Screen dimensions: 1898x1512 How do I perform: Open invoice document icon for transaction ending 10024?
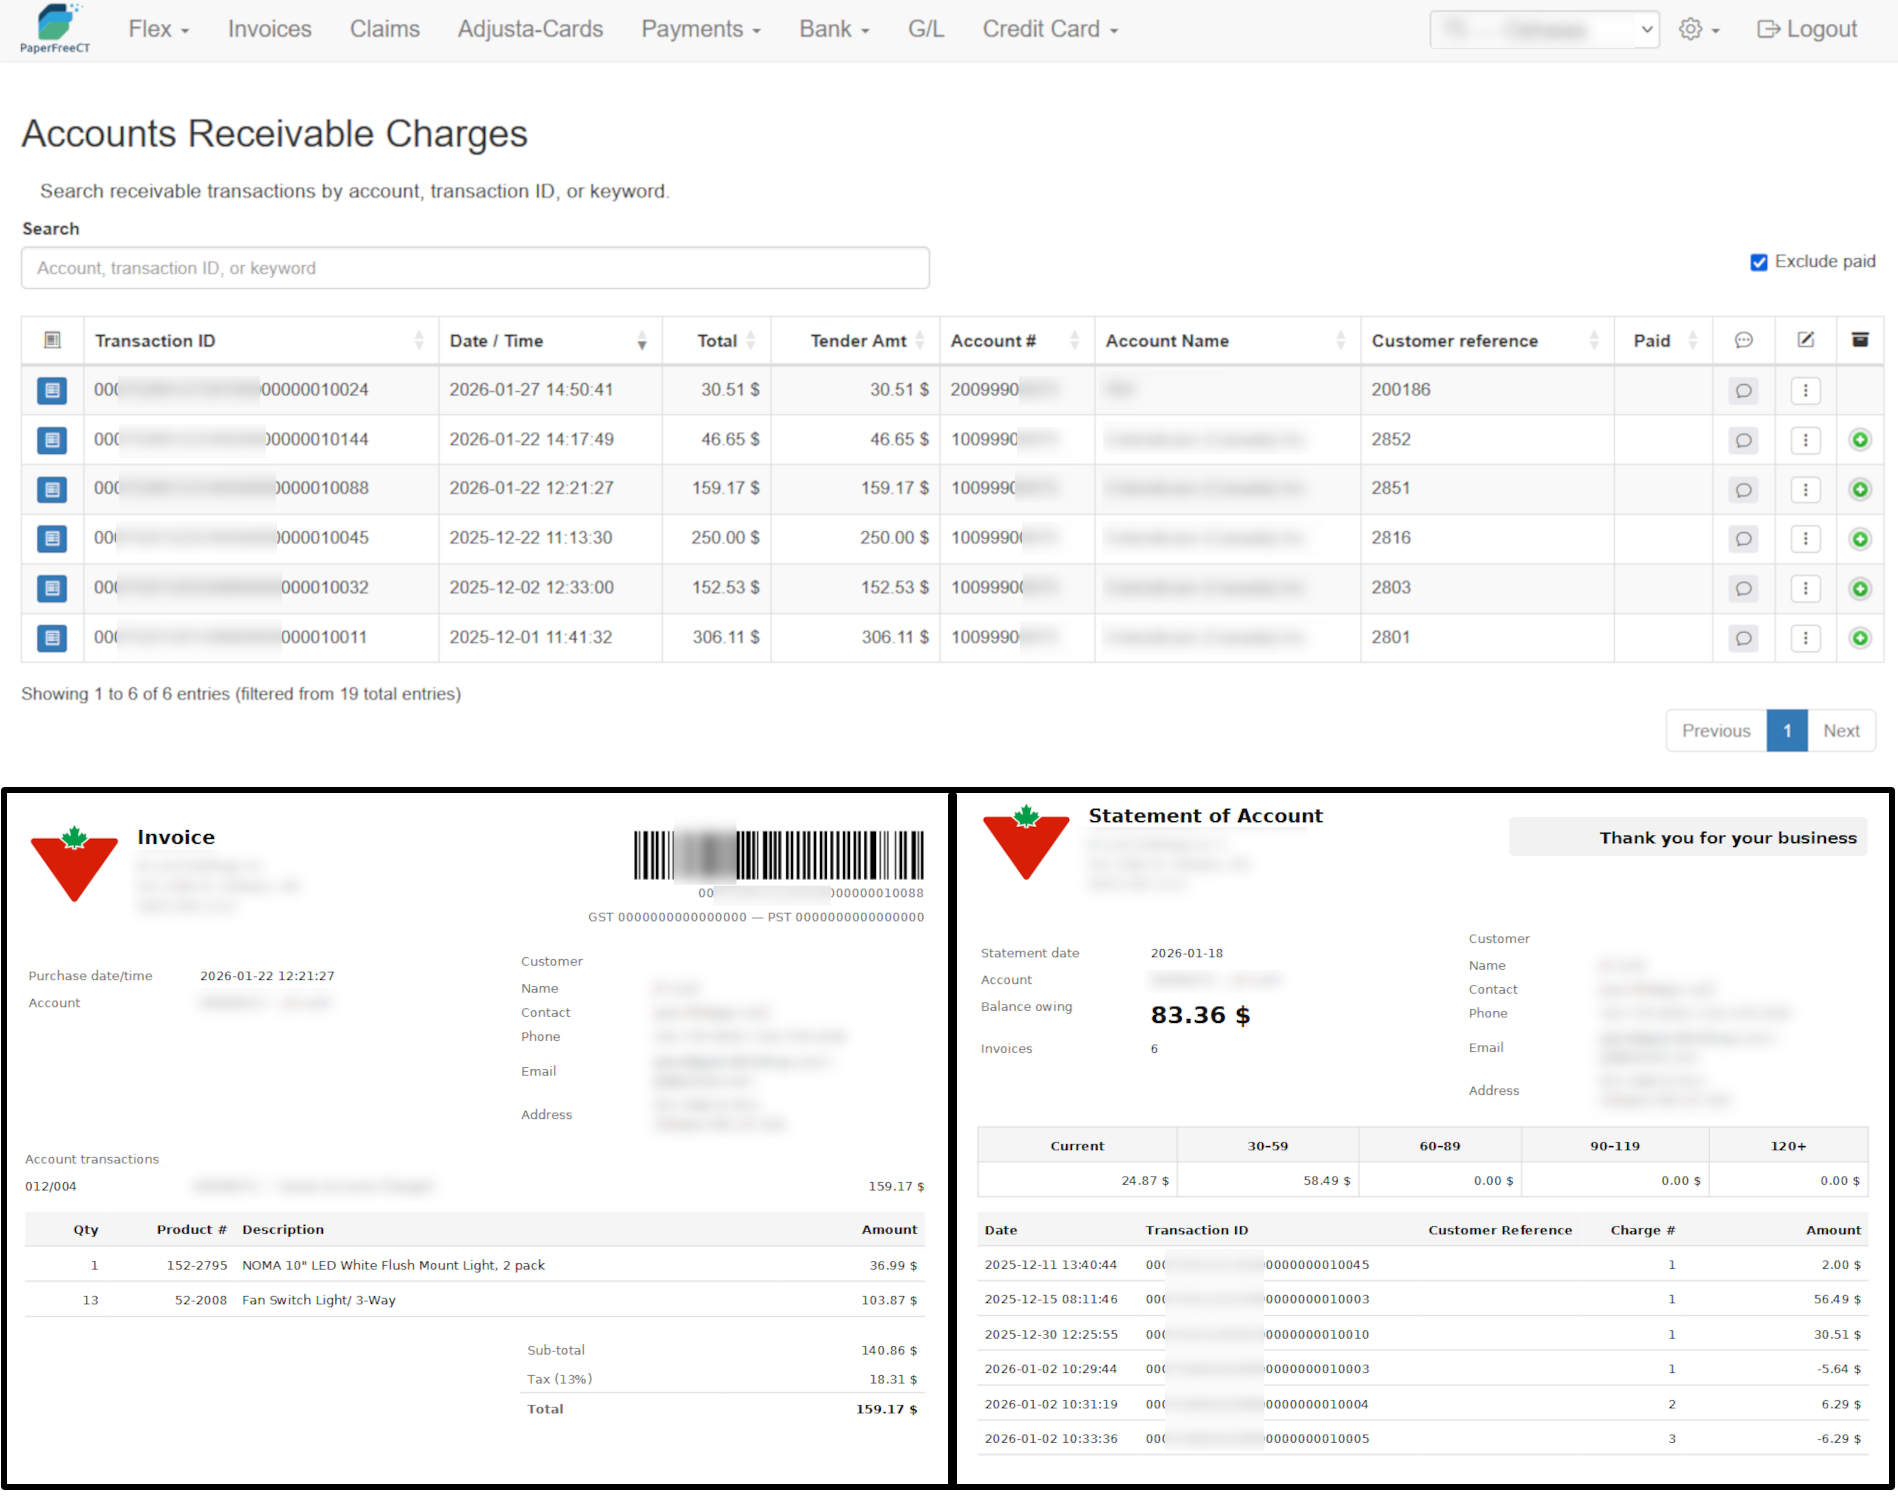tap(52, 390)
